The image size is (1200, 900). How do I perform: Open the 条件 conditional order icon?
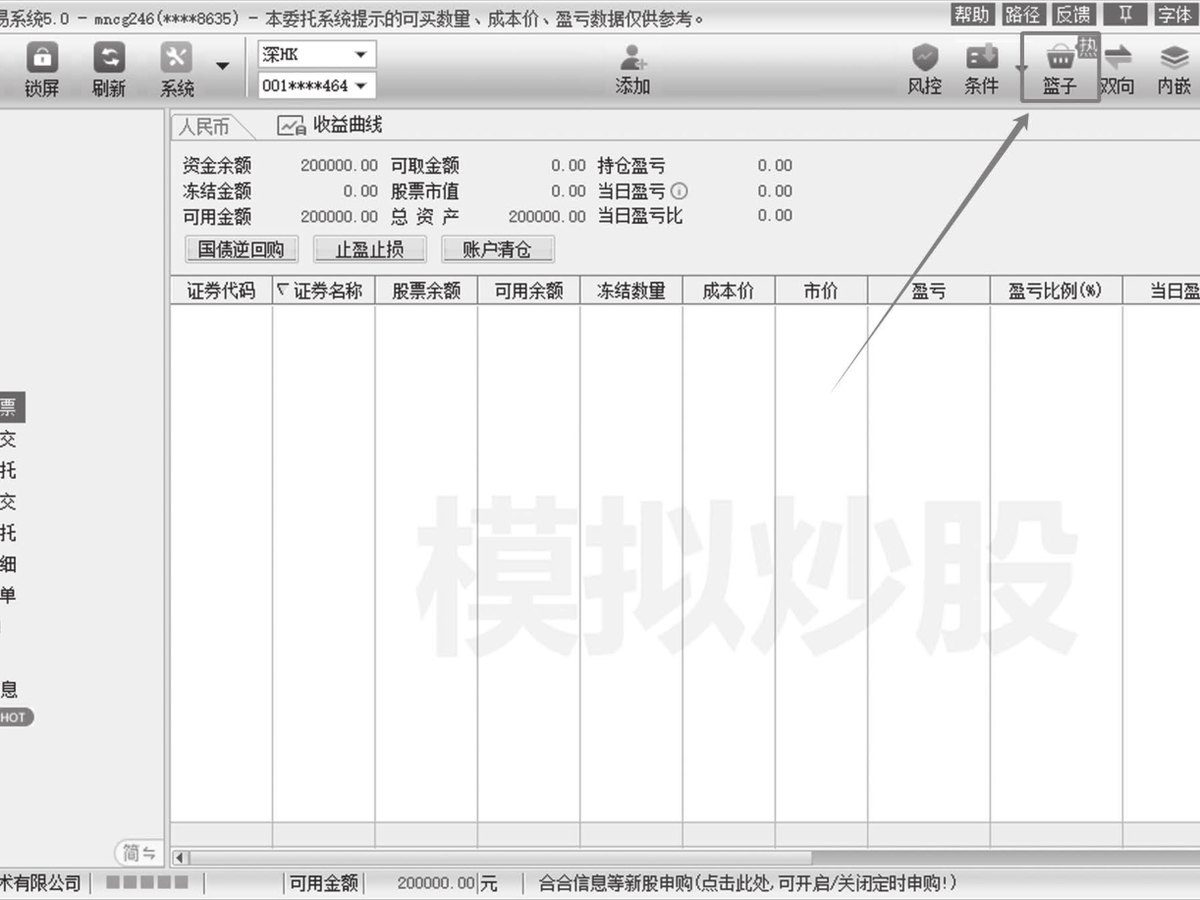(x=982, y=68)
